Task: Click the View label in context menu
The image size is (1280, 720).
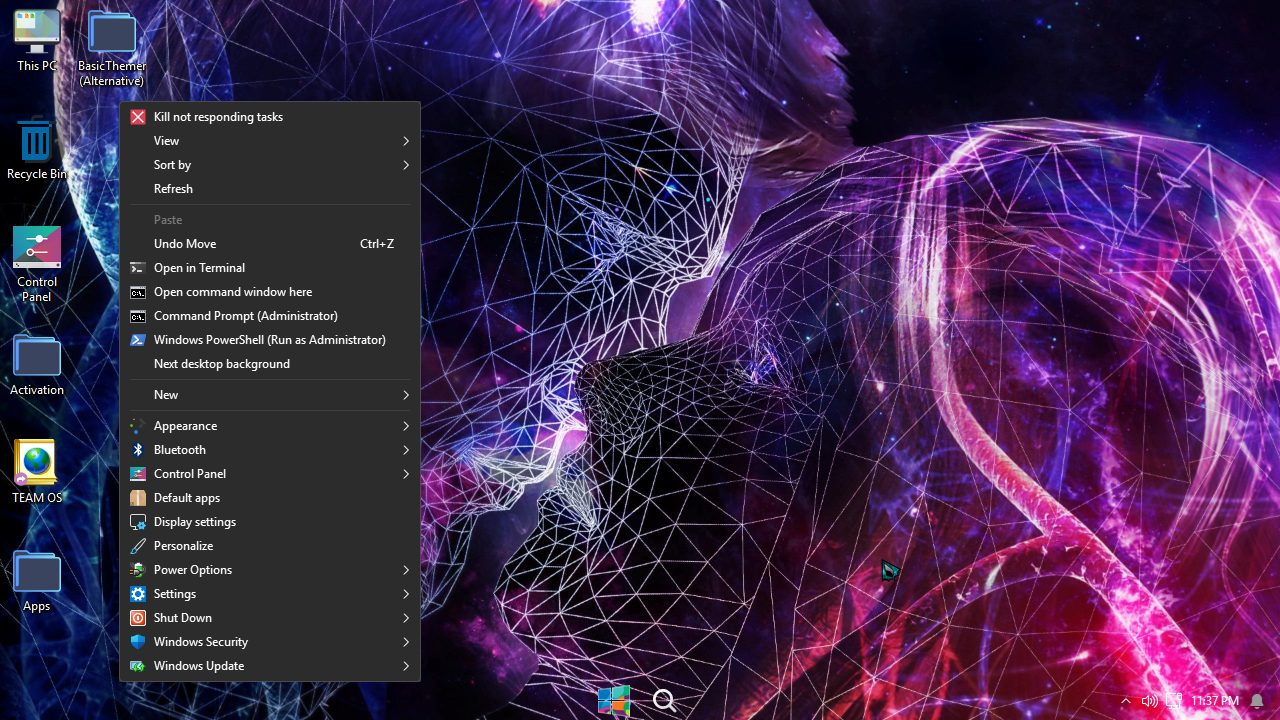Action: (166, 141)
